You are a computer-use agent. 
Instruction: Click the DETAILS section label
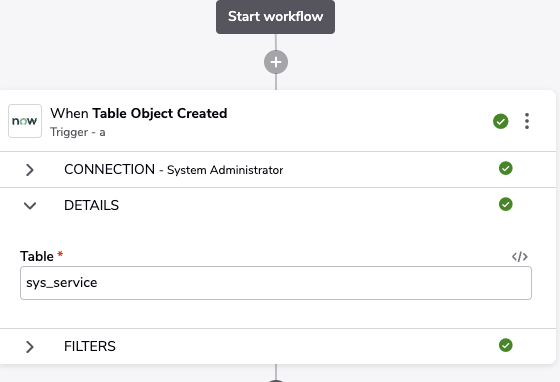click(91, 205)
